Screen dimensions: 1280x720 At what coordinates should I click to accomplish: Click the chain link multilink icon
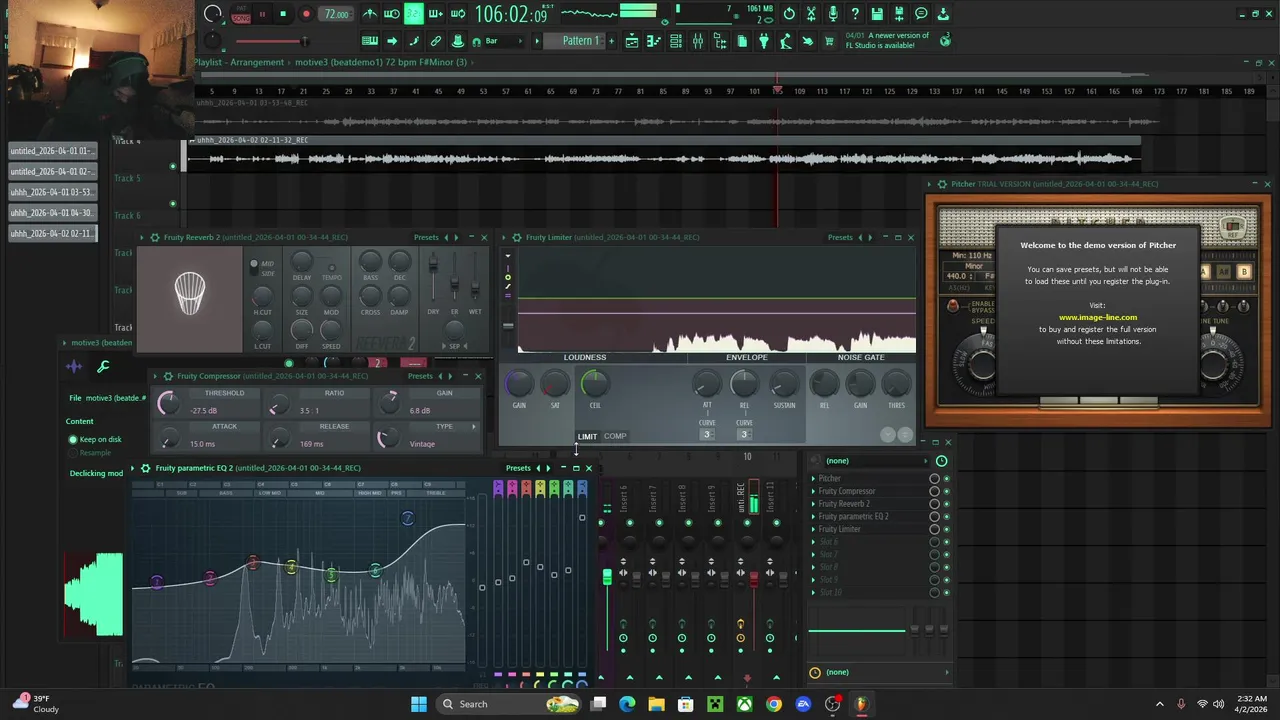pos(436,41)
